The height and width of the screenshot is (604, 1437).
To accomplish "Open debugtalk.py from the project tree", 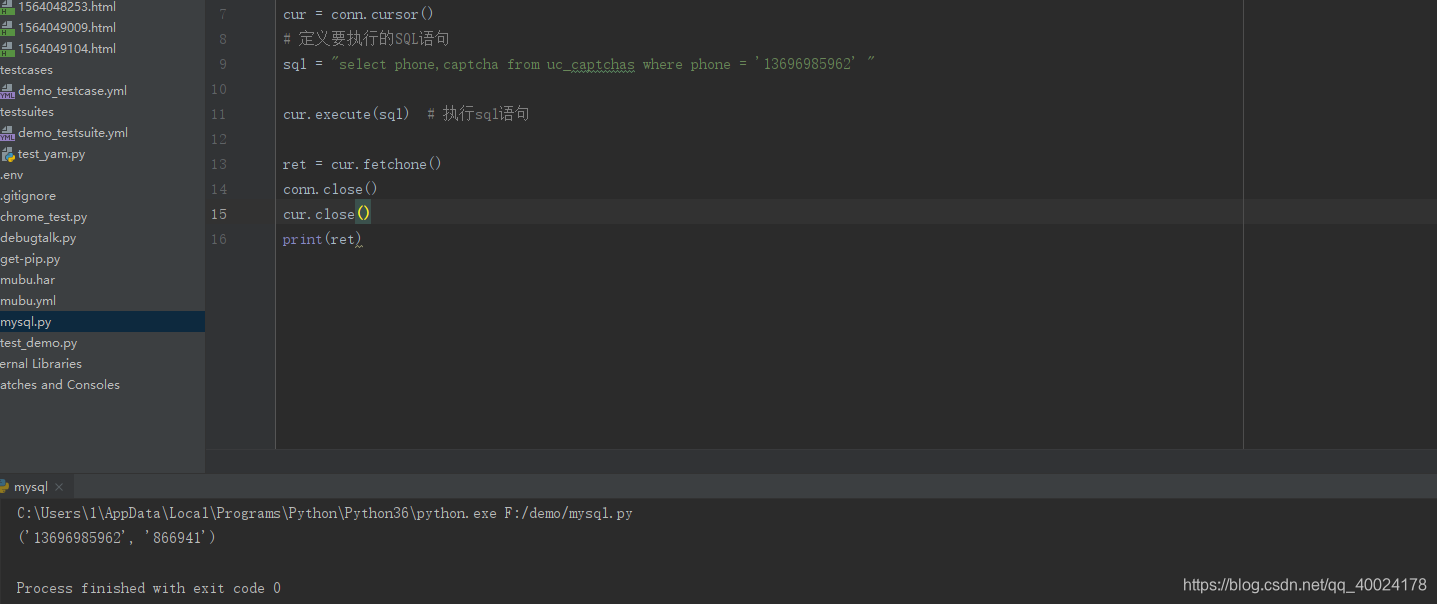I will pyautogui.click(x=38, y=238).
